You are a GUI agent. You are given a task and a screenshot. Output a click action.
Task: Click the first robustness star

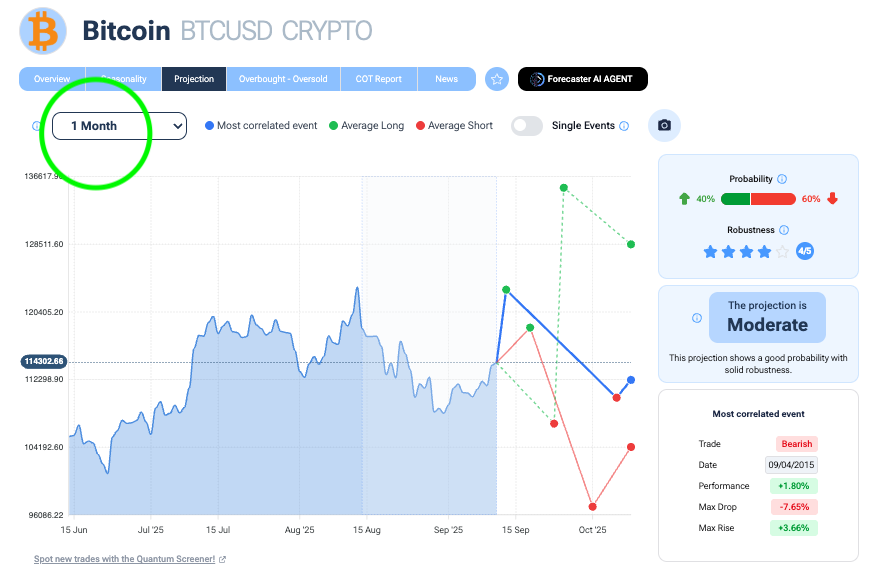tap(710, 252)
